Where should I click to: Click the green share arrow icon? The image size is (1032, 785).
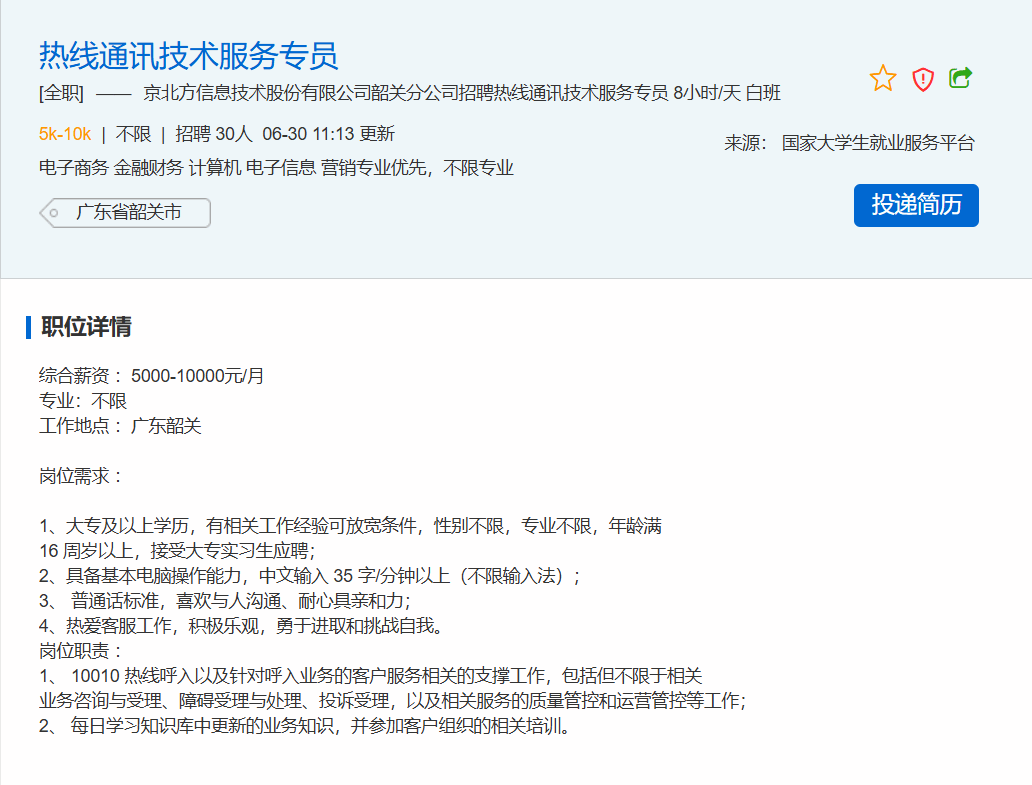point(960,77)
